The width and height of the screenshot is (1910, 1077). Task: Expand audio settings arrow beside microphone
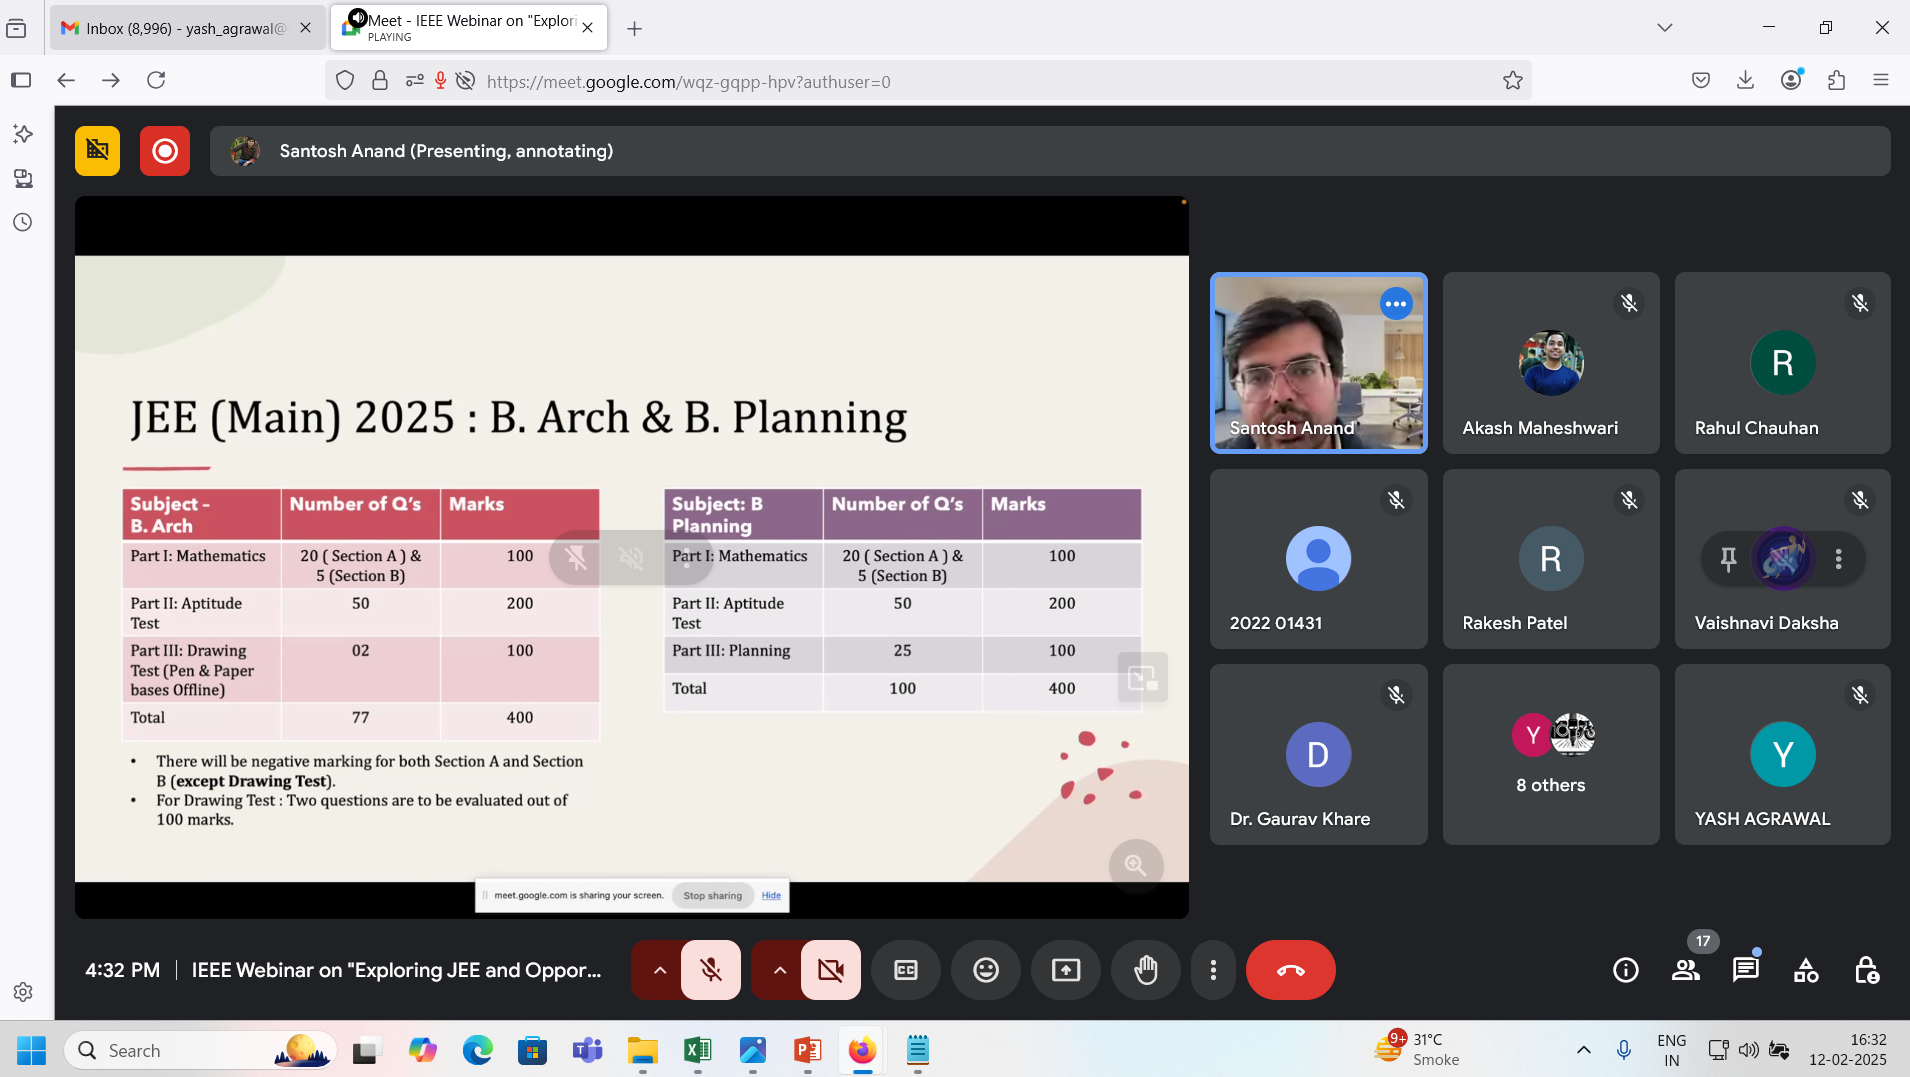tap(659, 970)
